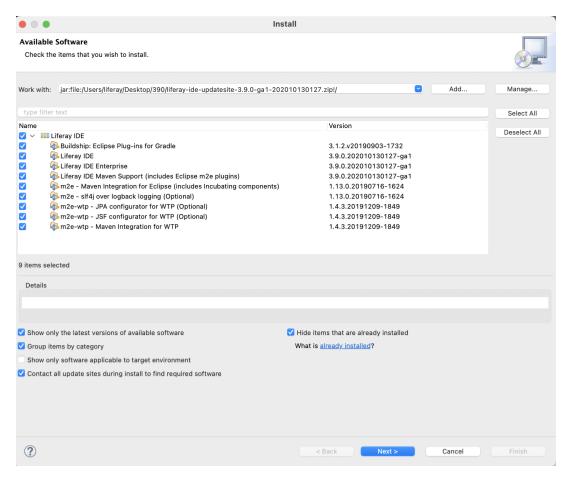Click the m2e slf4j logback logging icon
Viewport: 574px width, 477px height.
tap(54, 196)
